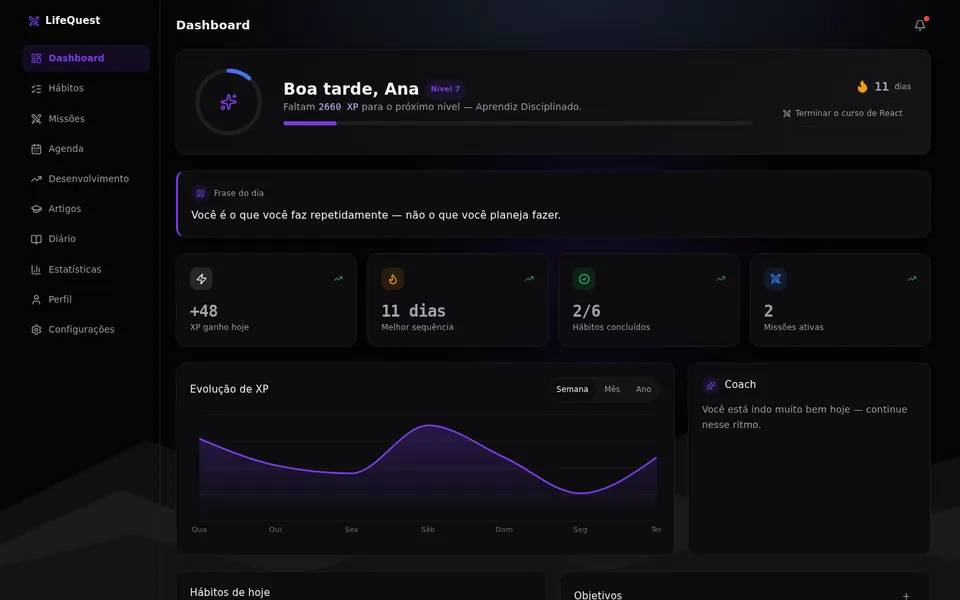Go to Hábitos page
The height and width of the screenshot is (600, 960).
(86, 88)
